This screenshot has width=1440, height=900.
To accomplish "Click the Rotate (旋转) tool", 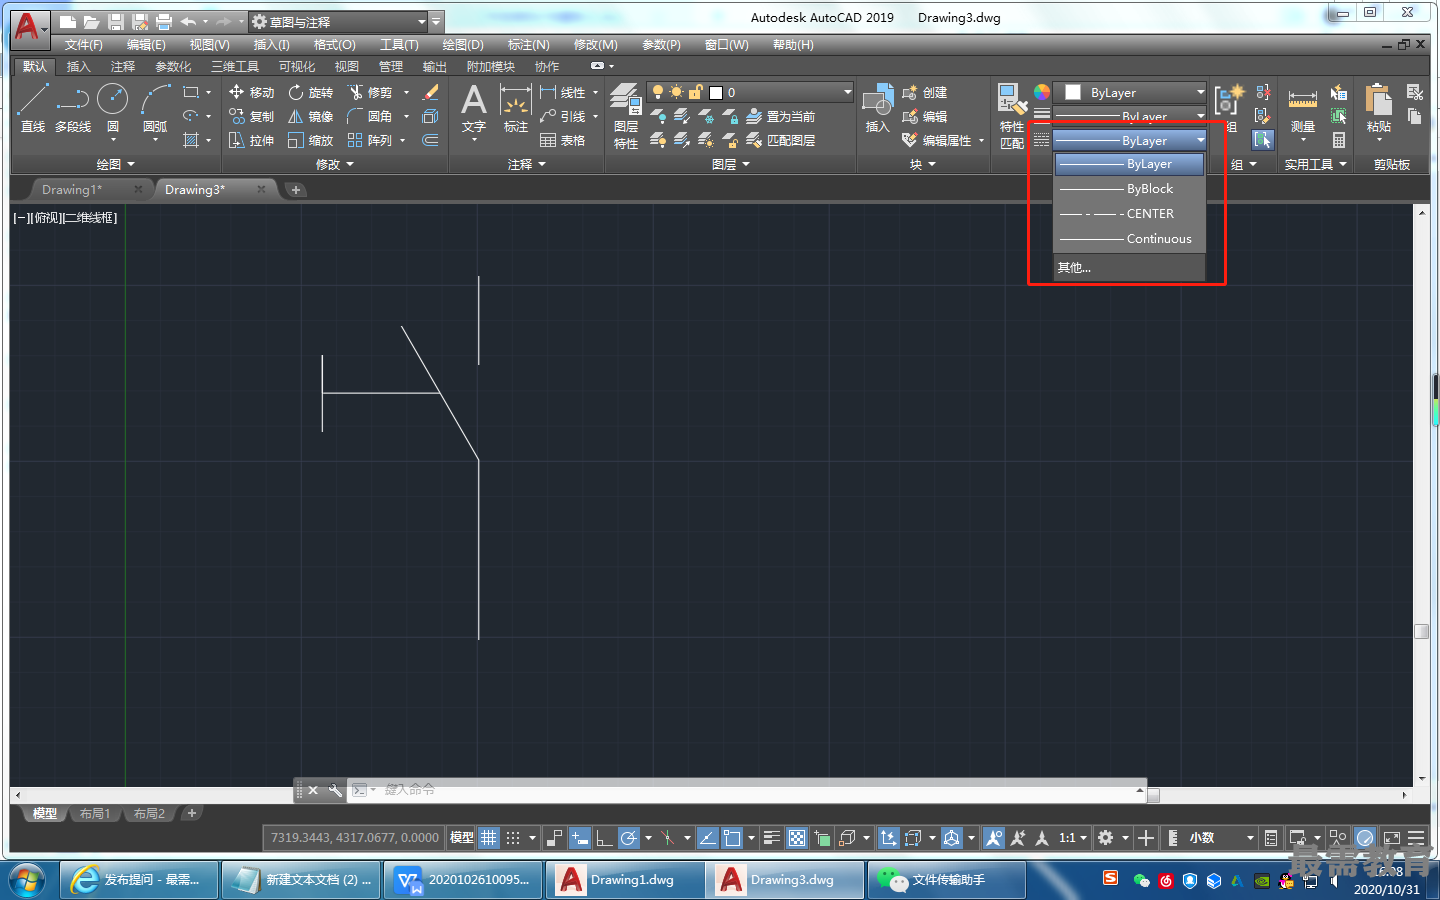I will (310, 92).
